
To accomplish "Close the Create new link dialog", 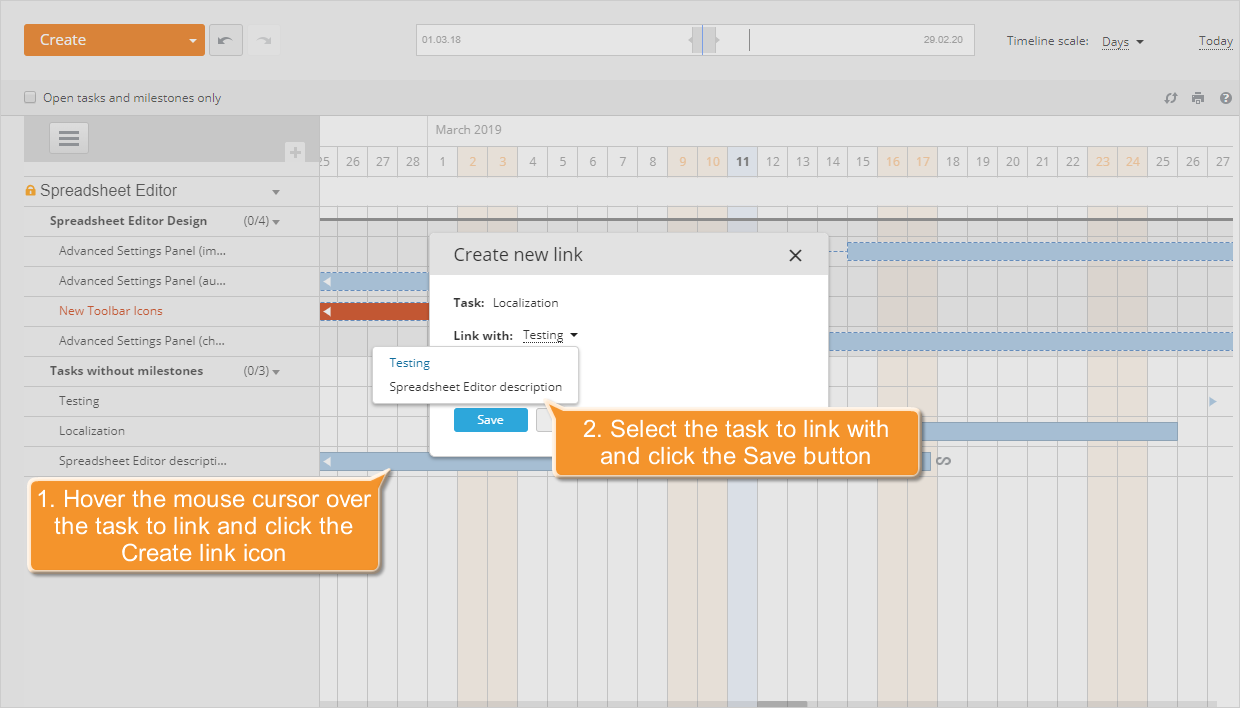I will coord(795,255).
